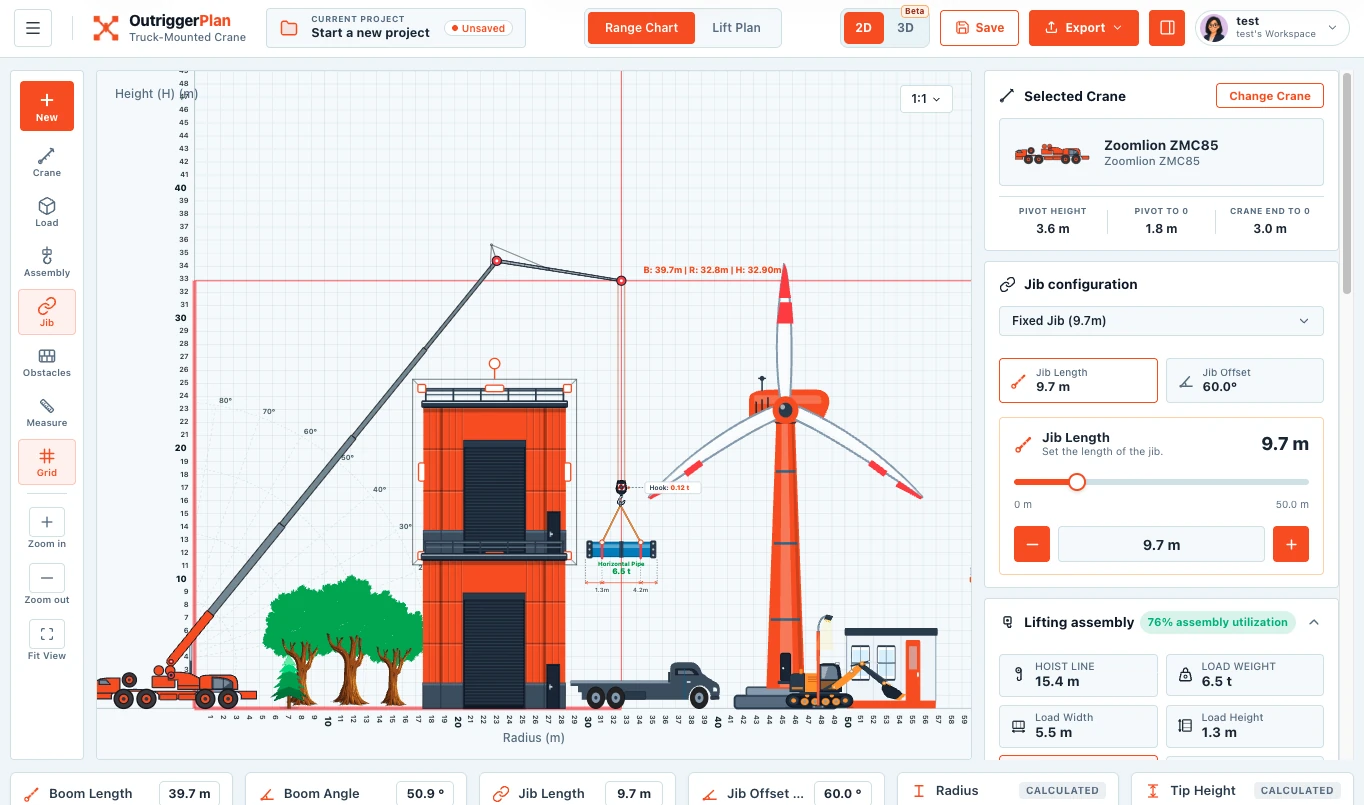Switch to 3D Beta view

[x=906, y=28]
